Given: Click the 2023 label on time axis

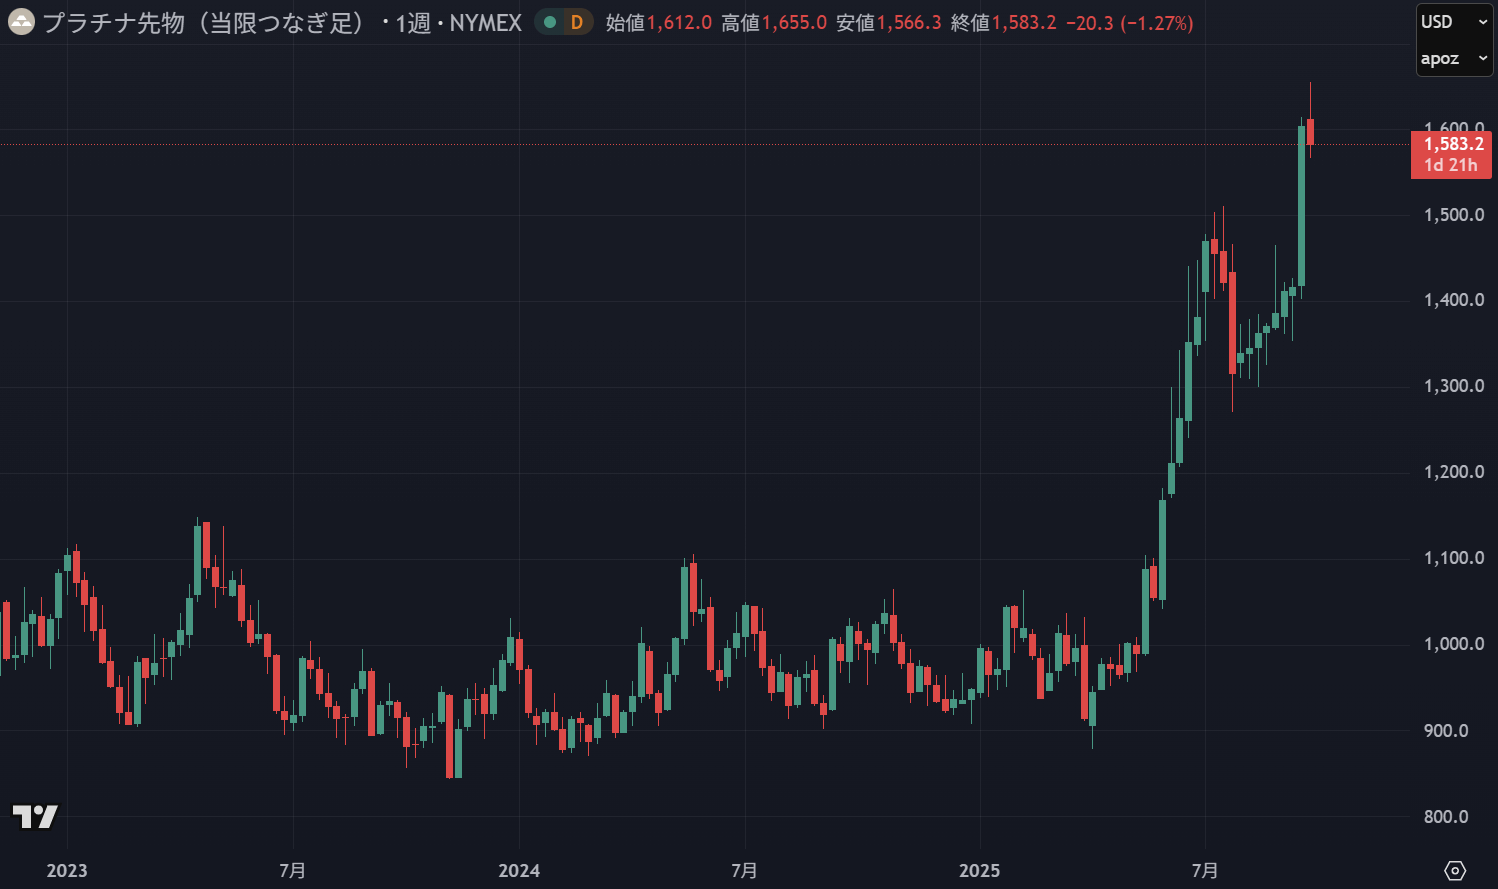Looking at the screenshot, I should point(67,870).
